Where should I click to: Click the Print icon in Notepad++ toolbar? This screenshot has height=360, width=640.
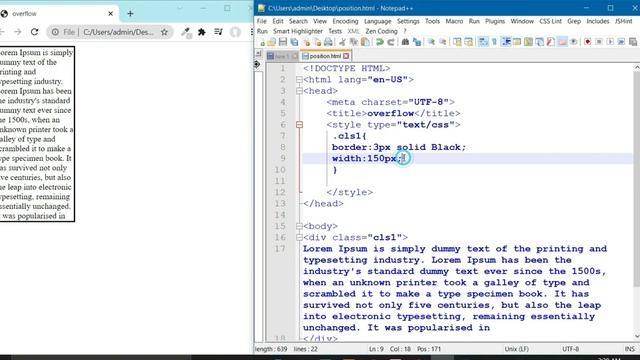point(328,42)
